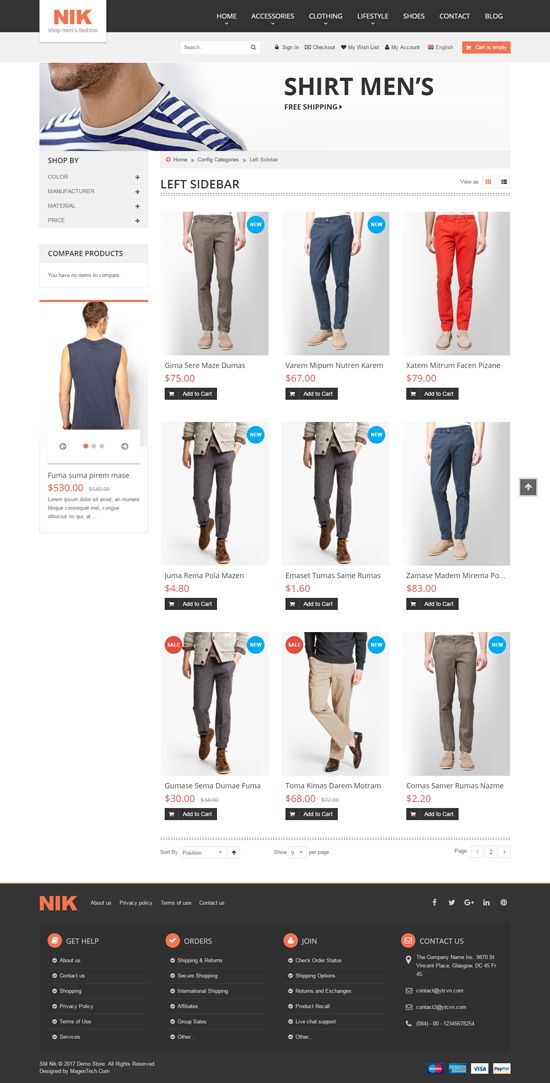The height and width of the screenshot is (1083, 550).
Task: Select first carousel dot under tank top
Action: point(86,446)
